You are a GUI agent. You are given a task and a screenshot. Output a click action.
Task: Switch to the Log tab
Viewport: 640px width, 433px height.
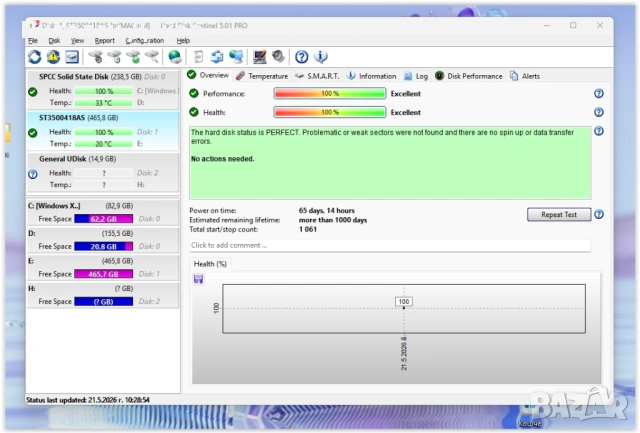pyautogui.click(x=416, y=76)
